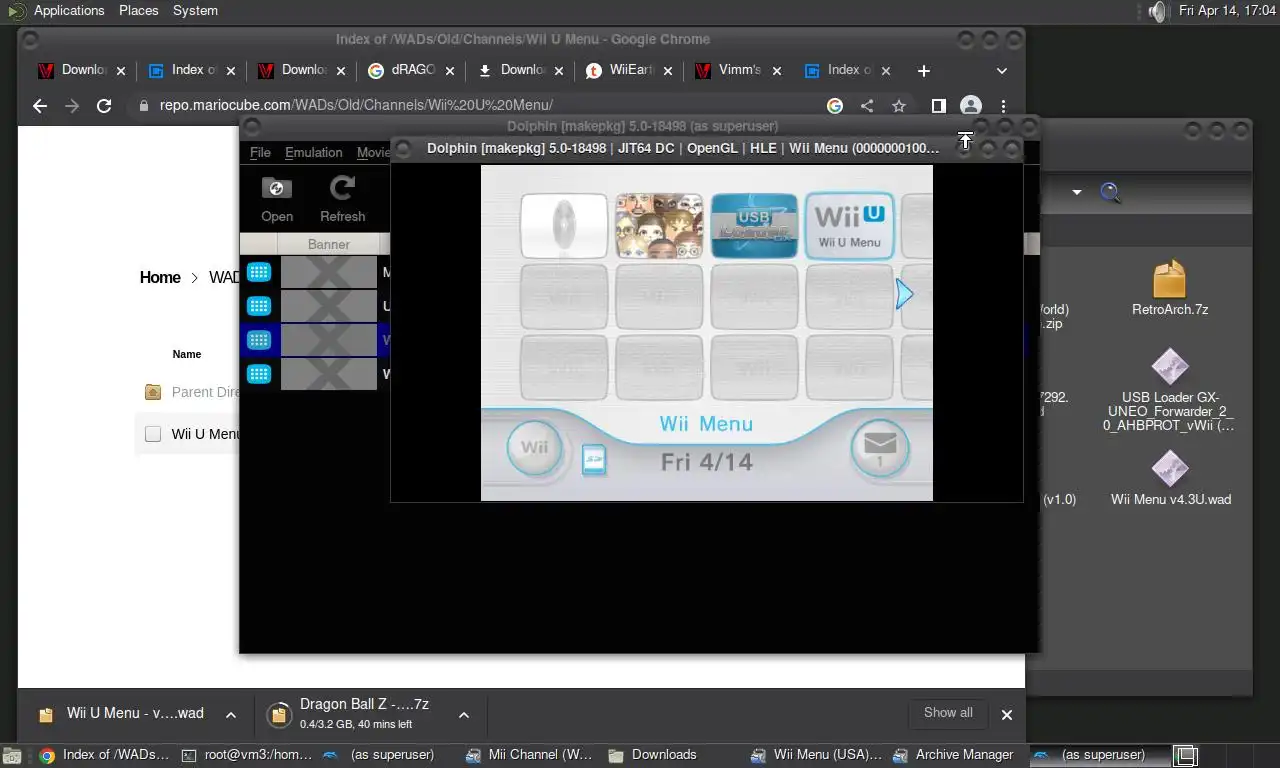Switch to the WiiEarth tab
The height and width of the screenshot is (768, 1280).
(631, 70)
